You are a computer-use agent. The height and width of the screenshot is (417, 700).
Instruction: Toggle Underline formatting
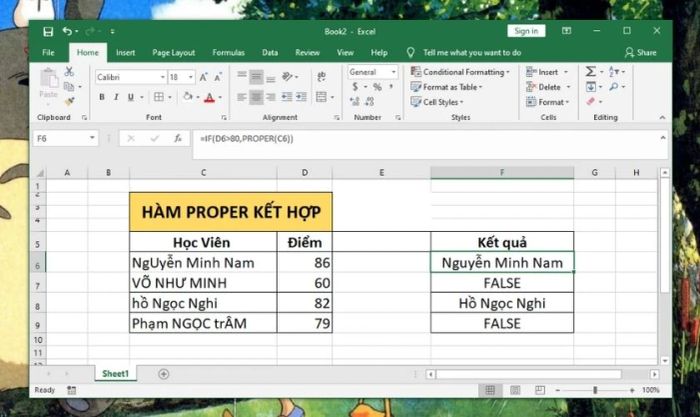(130, 97)
